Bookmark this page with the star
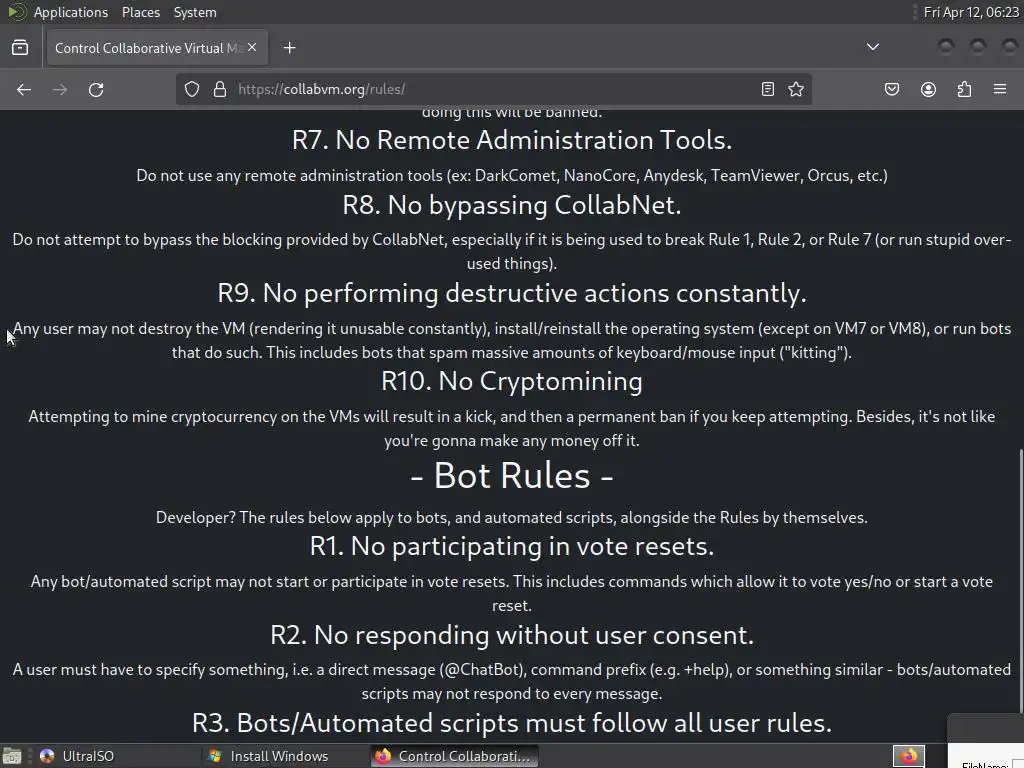1024x768 pixels. coord(795,89)
